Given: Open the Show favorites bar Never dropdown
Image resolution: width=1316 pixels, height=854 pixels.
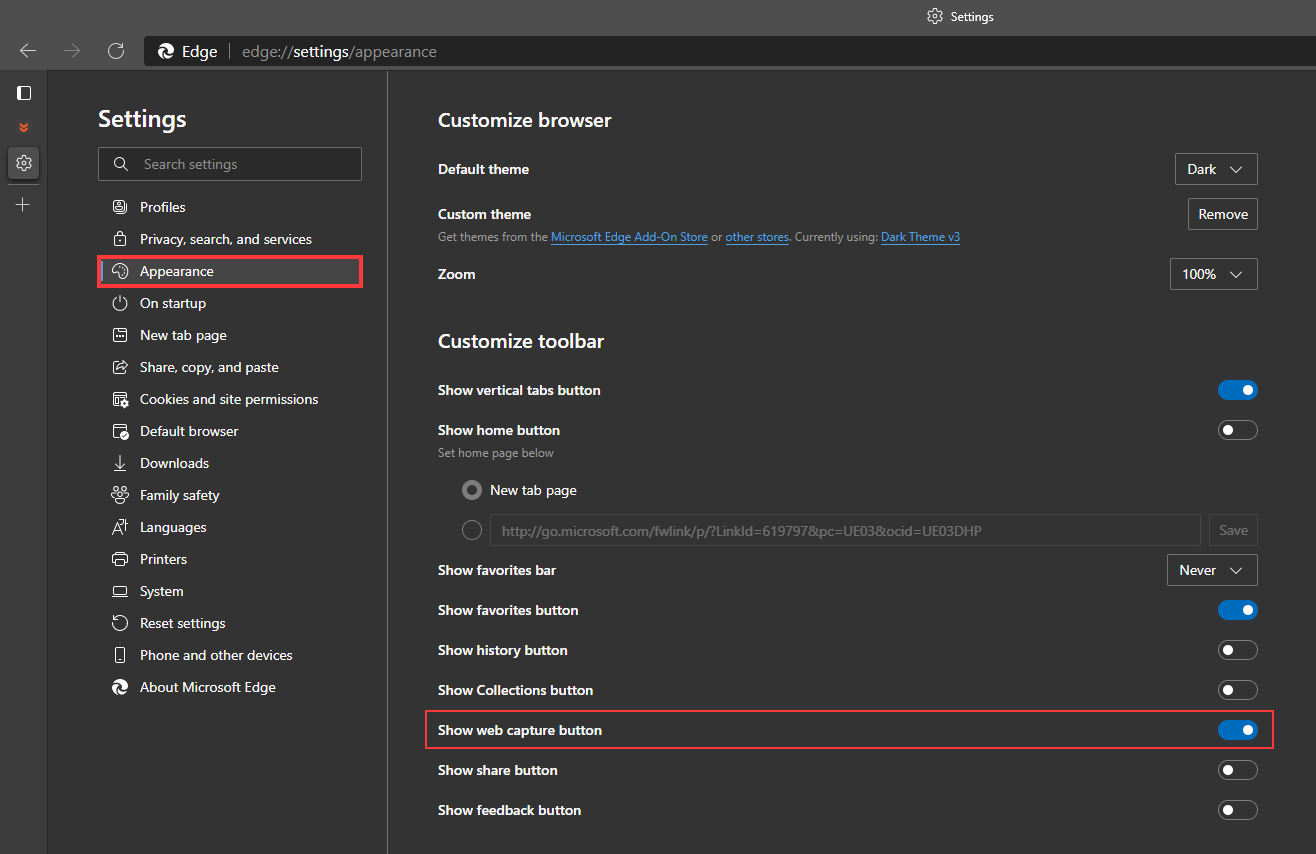Looking at the screenshot, I should tap(1212, 570).
